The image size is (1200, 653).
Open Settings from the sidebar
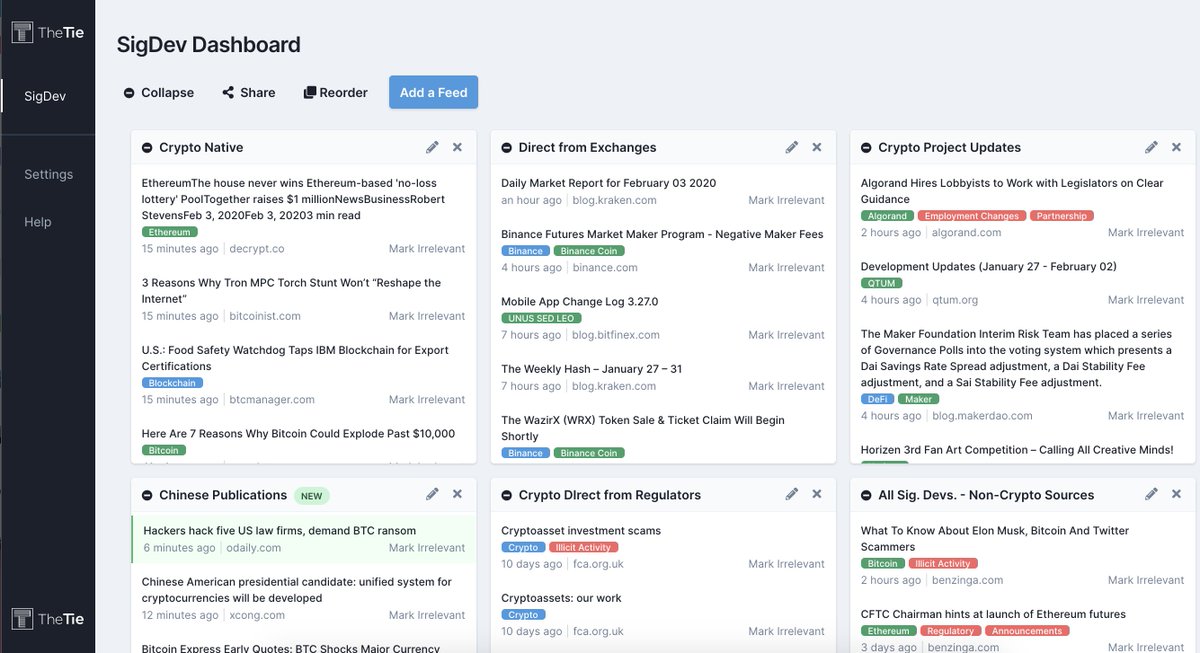(x=48, y=174)
